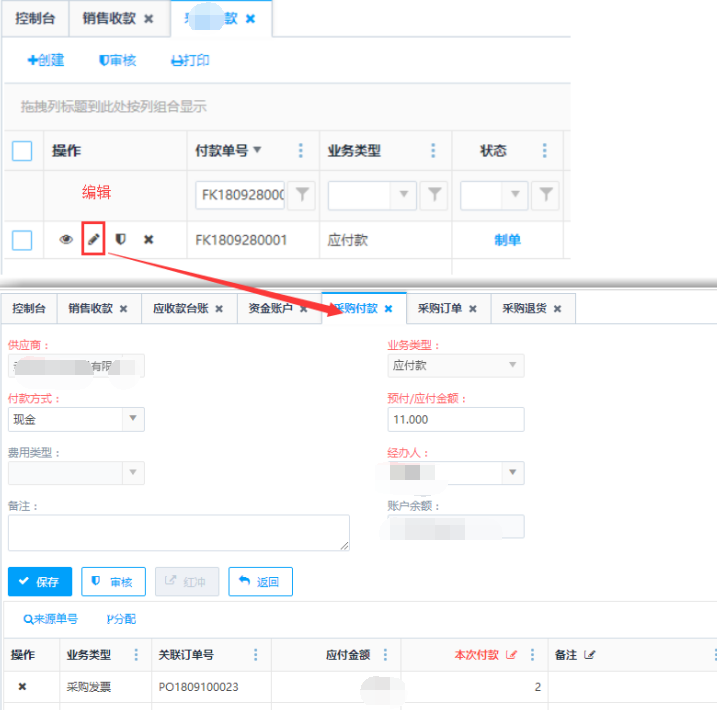Click the blue 保存 button
This screenshot has height=710, width=717.
coord(39,581)
